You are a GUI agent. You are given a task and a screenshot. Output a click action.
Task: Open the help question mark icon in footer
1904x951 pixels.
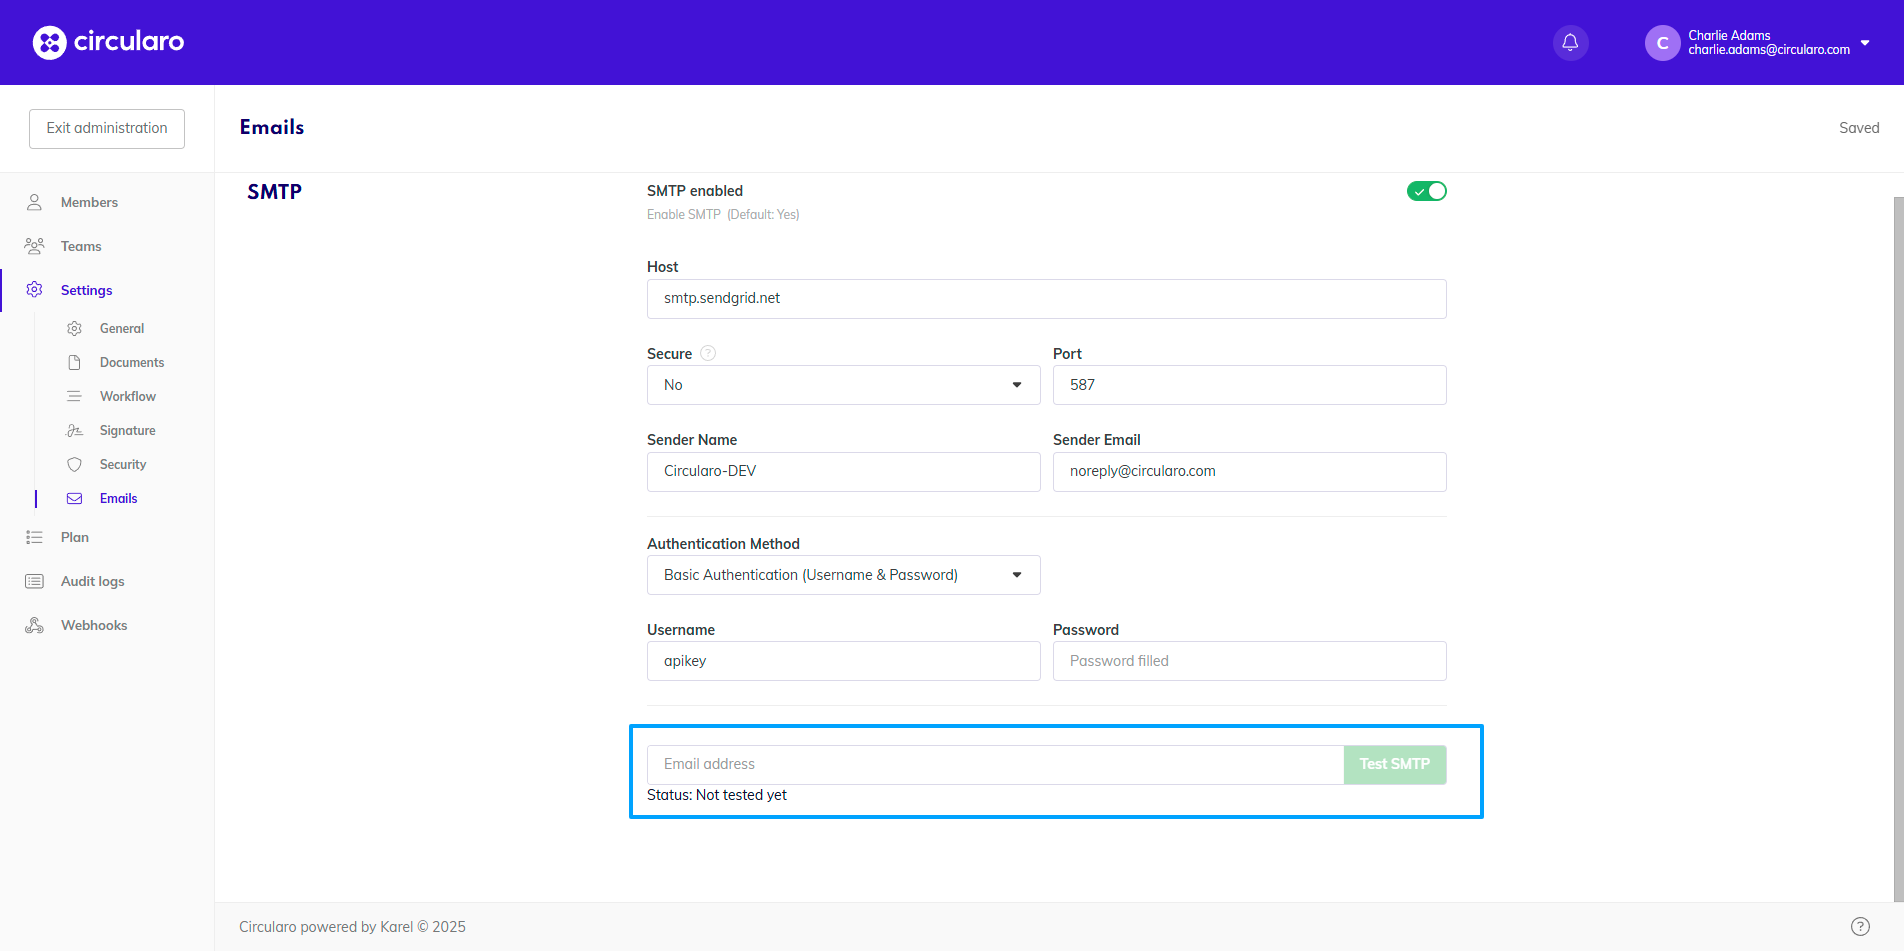pos(1860,926)
